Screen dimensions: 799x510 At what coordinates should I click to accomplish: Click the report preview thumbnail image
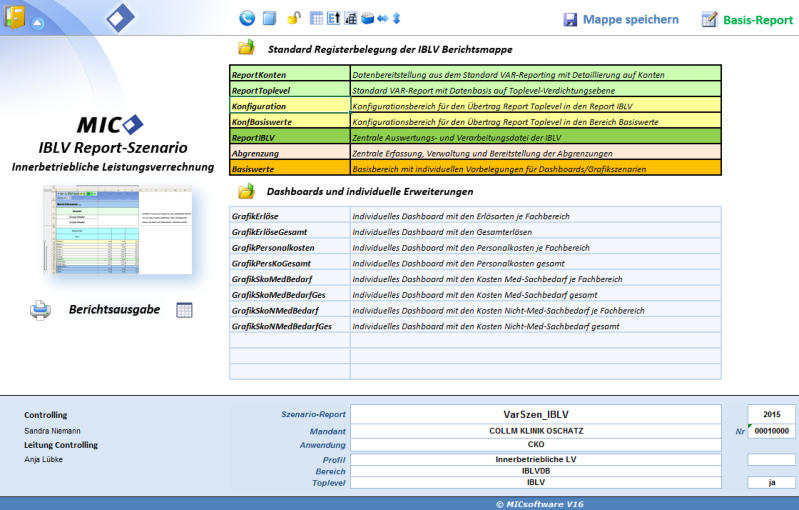pyautogui.click(x=109, y=233)
